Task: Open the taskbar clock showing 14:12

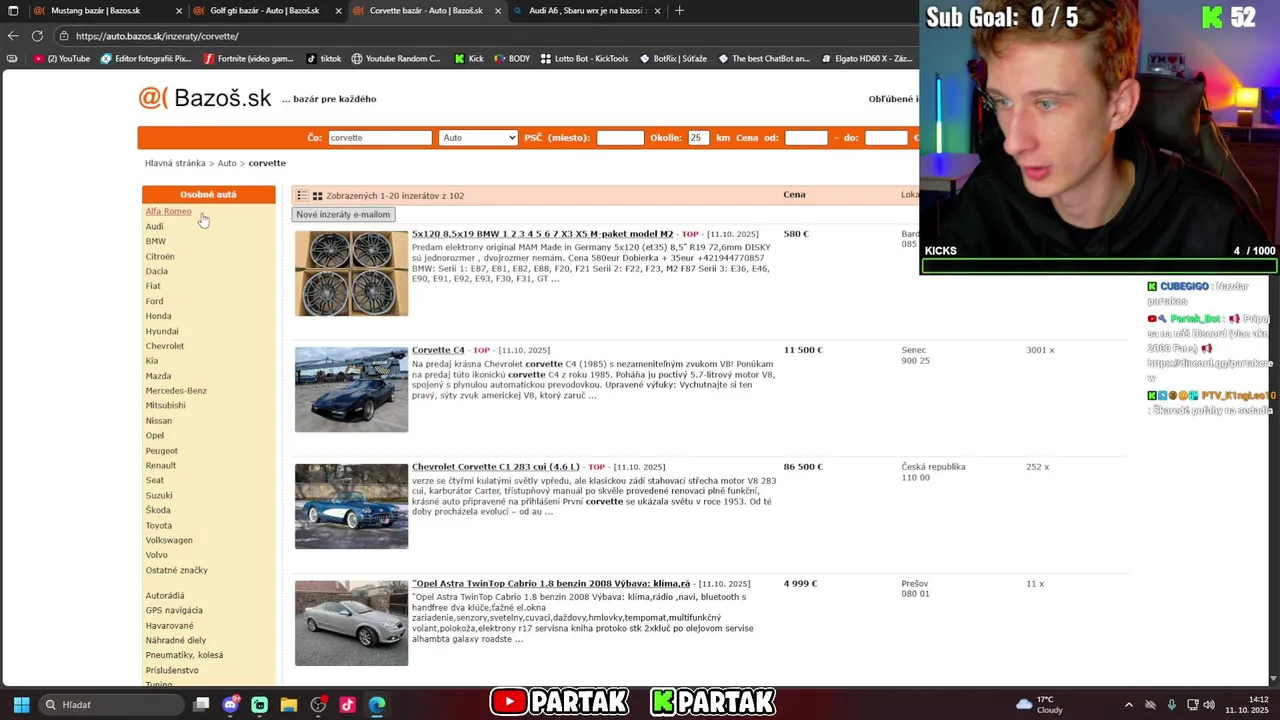Action: (x=1247, y=705)
